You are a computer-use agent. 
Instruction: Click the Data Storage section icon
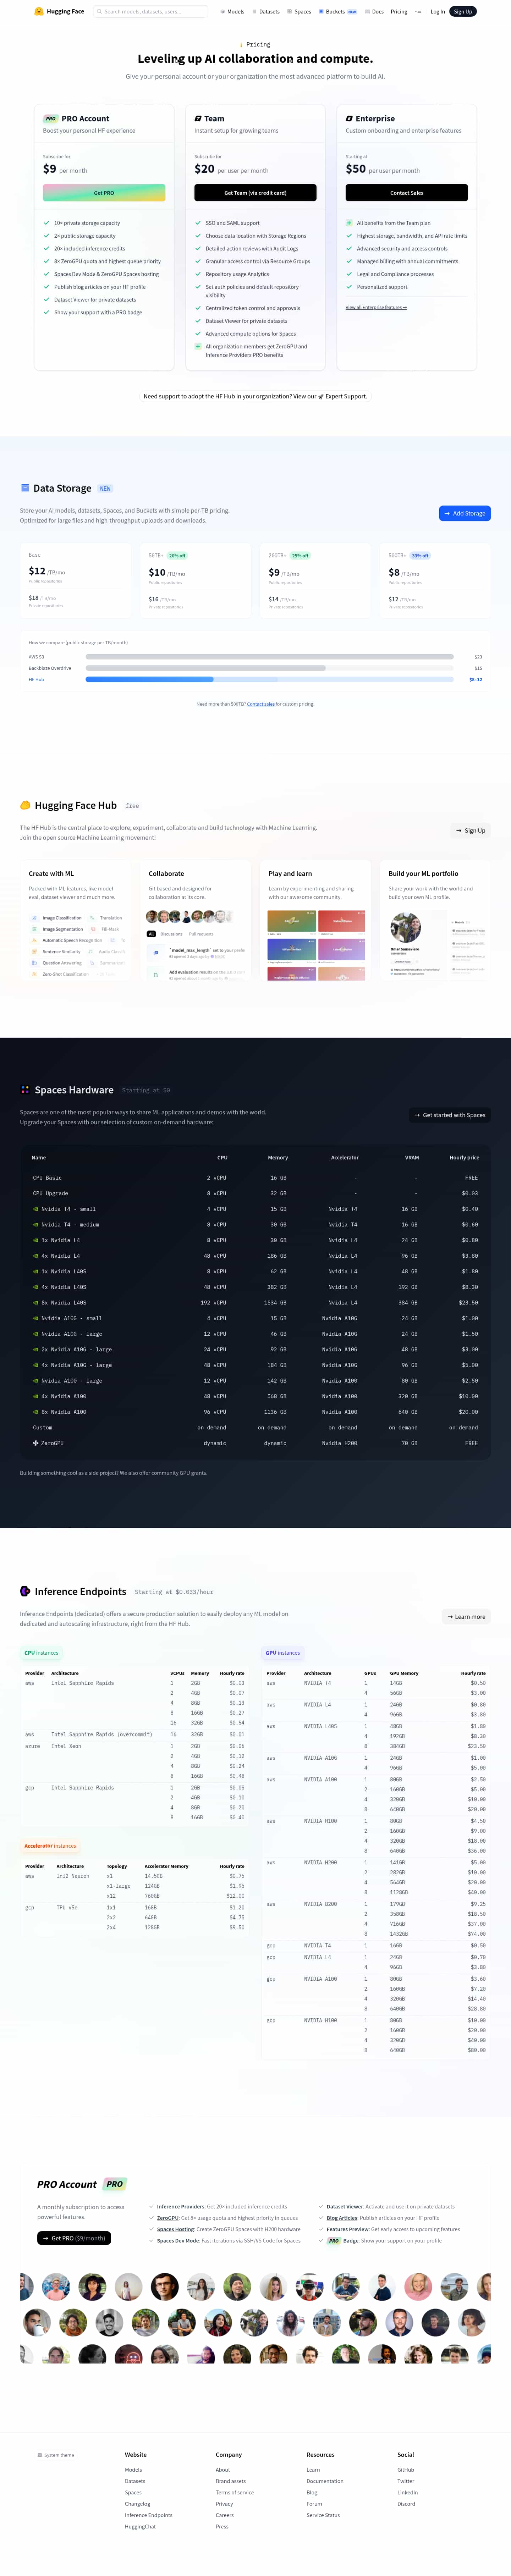coord(25,488)
